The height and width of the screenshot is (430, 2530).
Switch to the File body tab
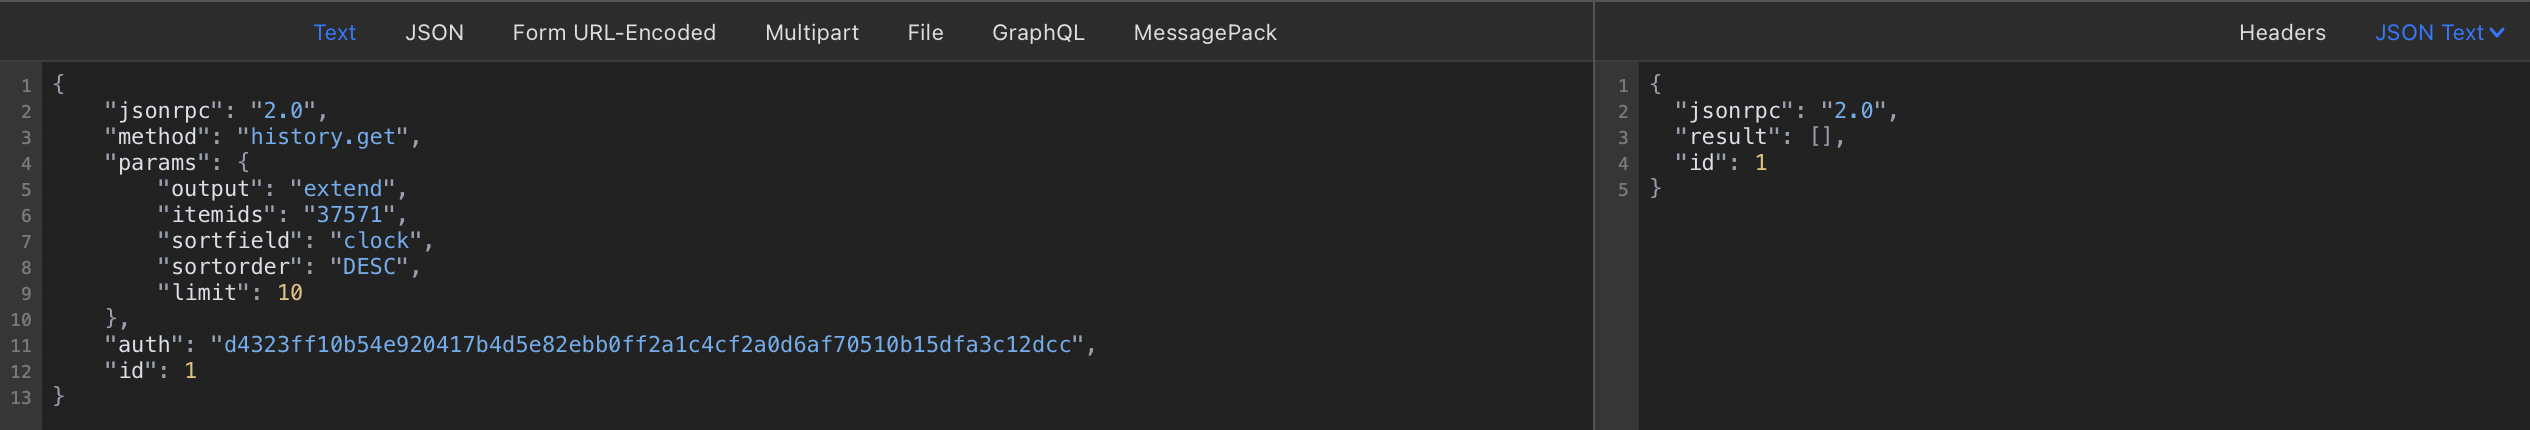click(x=925, y=33)
